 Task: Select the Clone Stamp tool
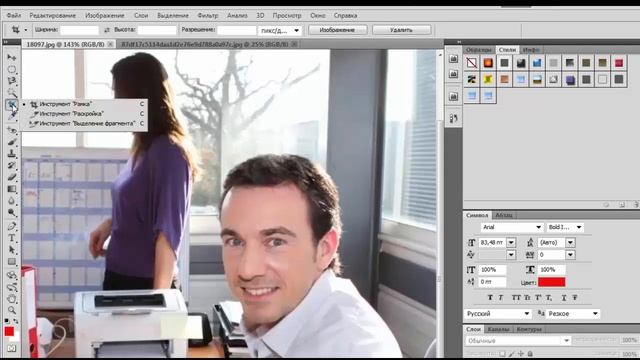(x=11, y=154)
